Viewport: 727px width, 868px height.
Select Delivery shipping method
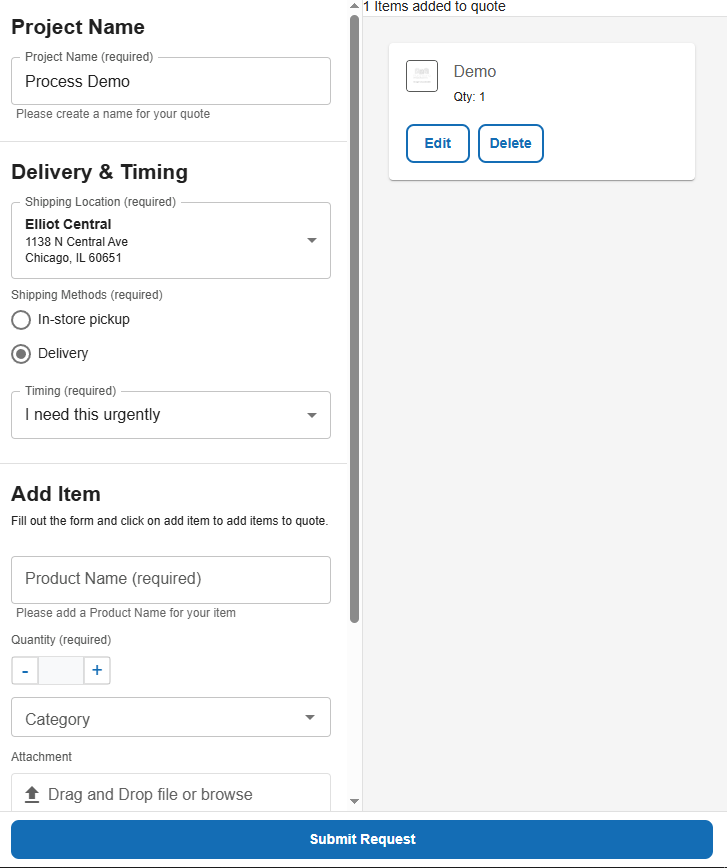click(21, 353)
